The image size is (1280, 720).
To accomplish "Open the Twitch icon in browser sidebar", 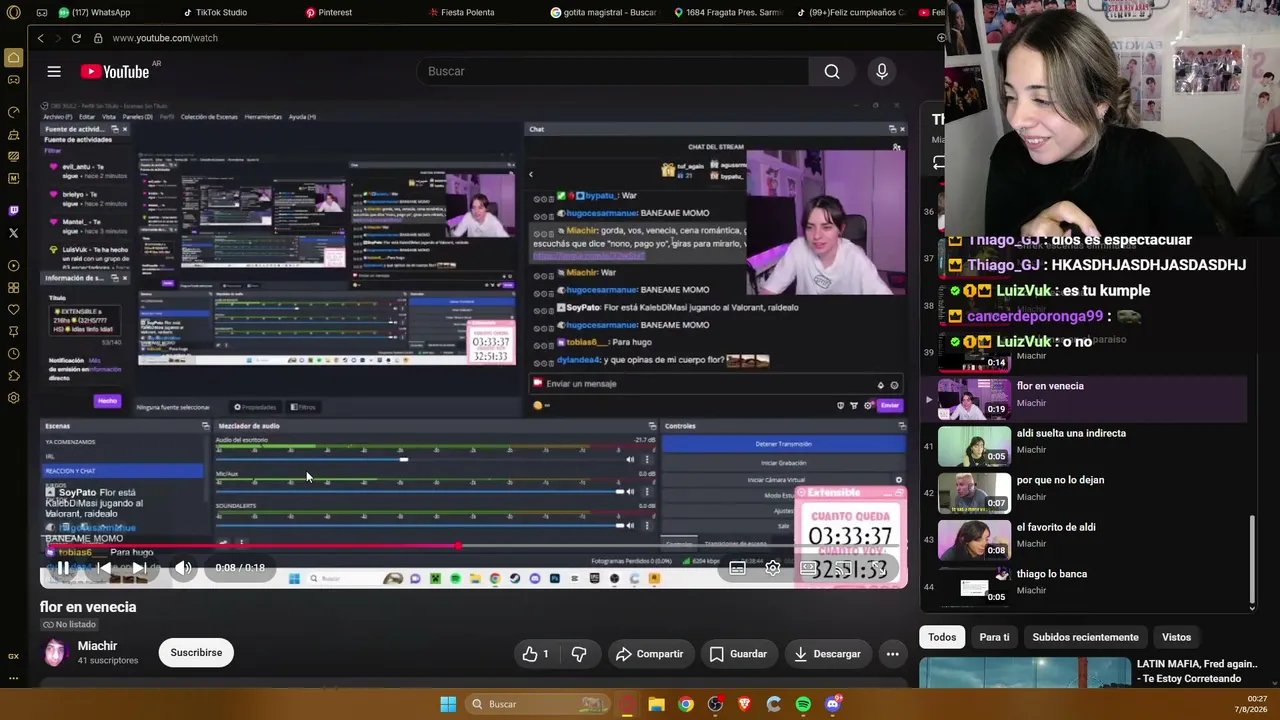I will 14,210.
